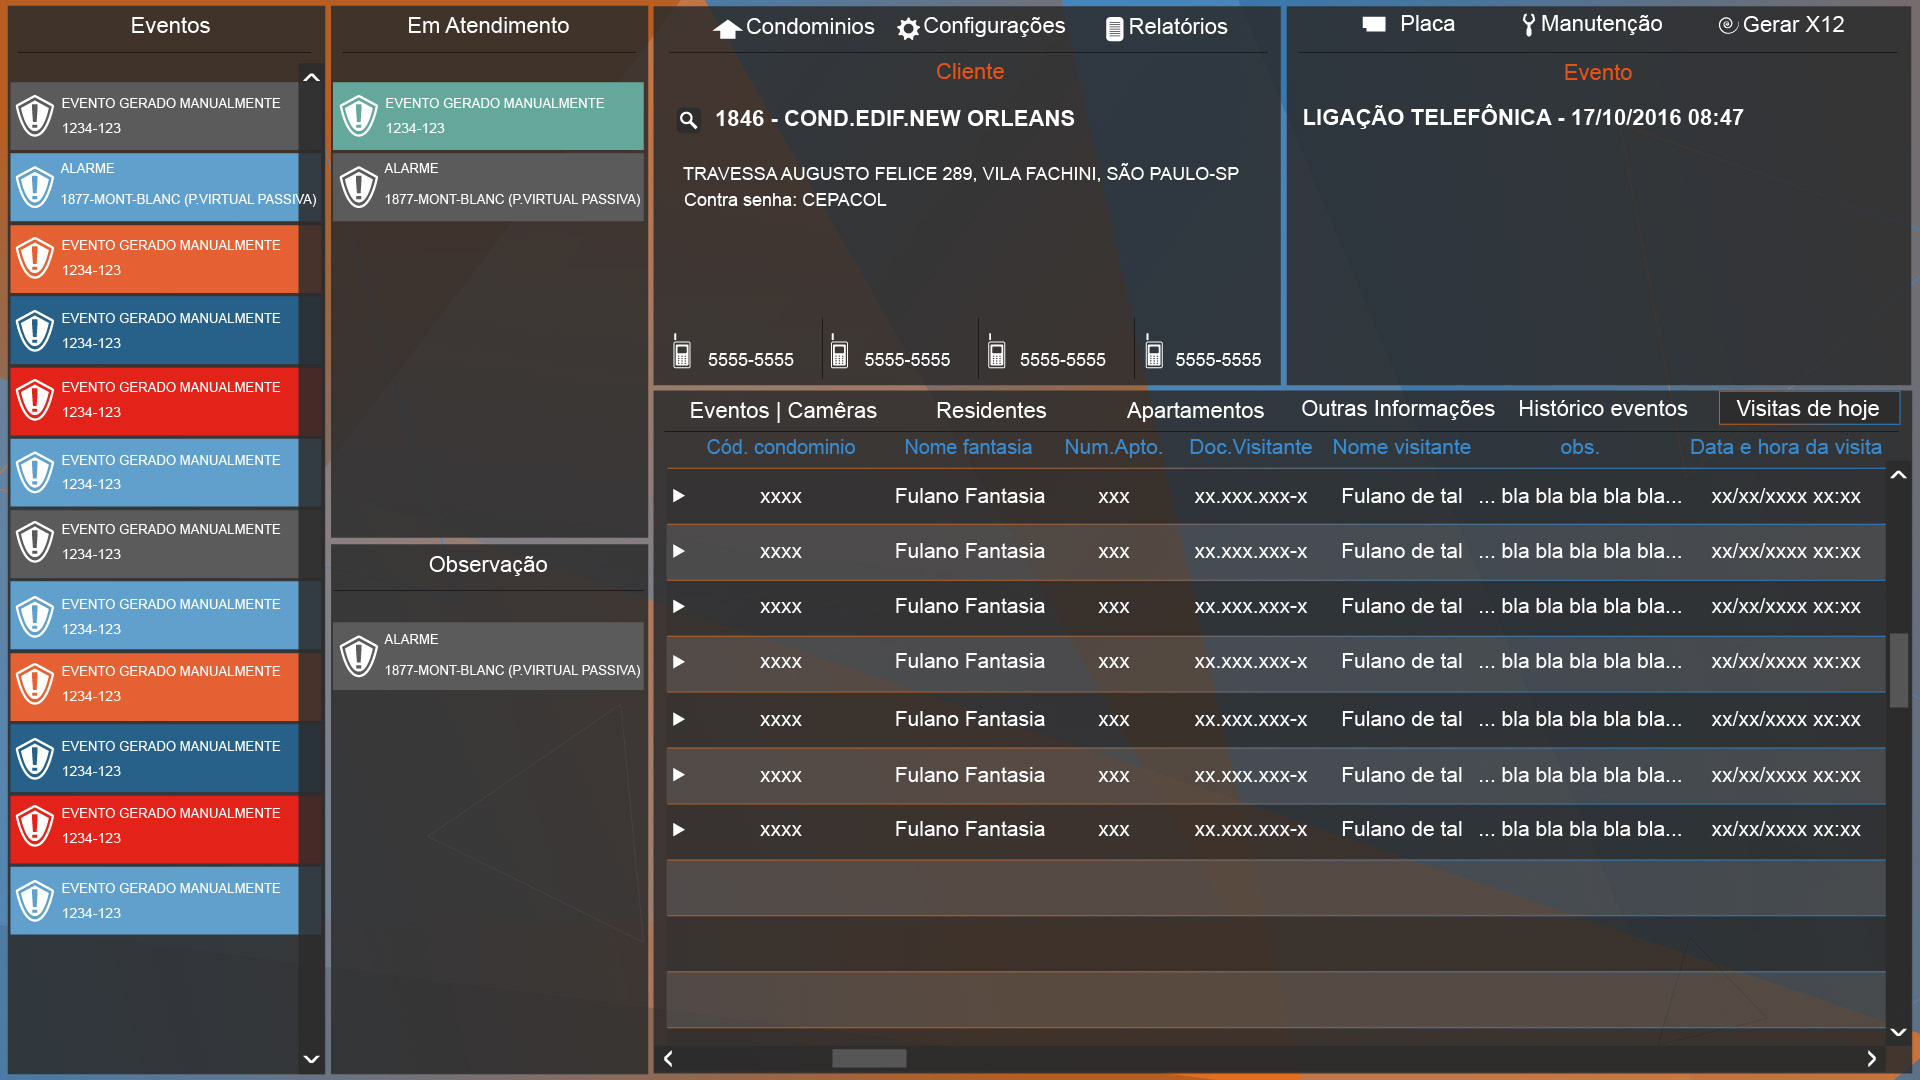Click shield icon of green event in Em Atendimento
The image size is (1920, 1080).
pos(358,116)
